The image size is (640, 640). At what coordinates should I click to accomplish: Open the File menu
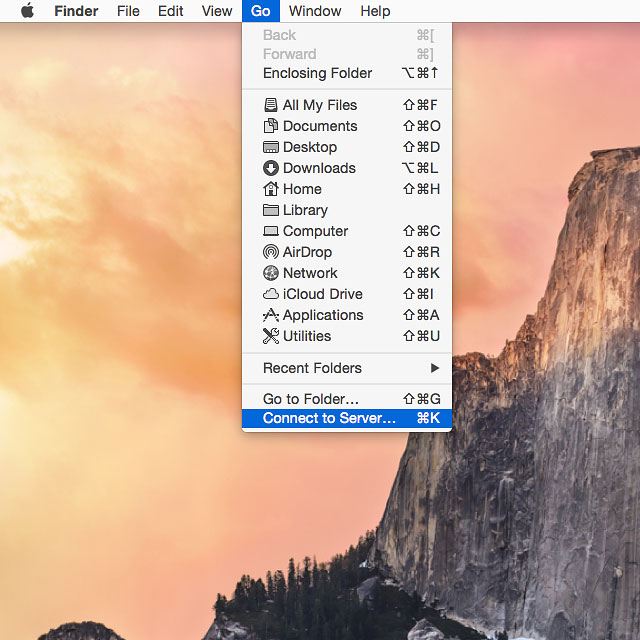pos(128,11)
